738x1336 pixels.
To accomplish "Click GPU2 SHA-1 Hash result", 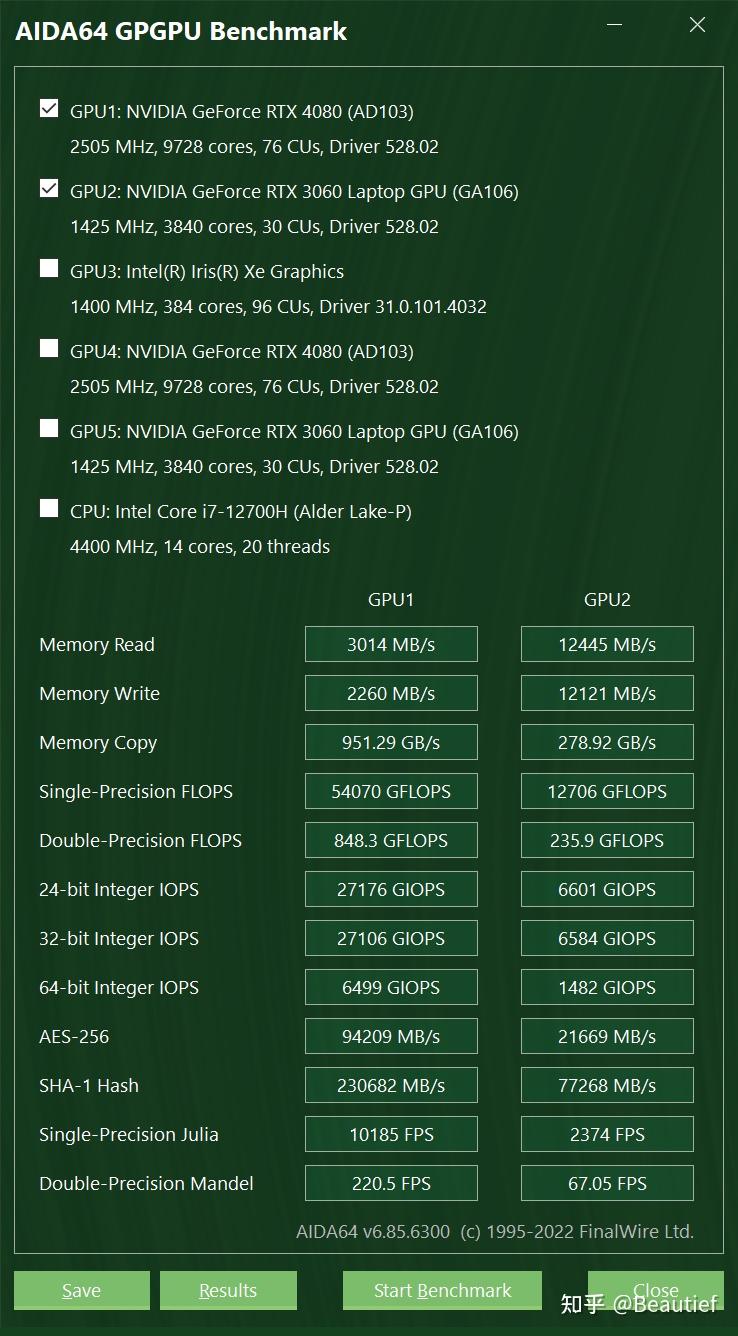I will [607, 1085].
